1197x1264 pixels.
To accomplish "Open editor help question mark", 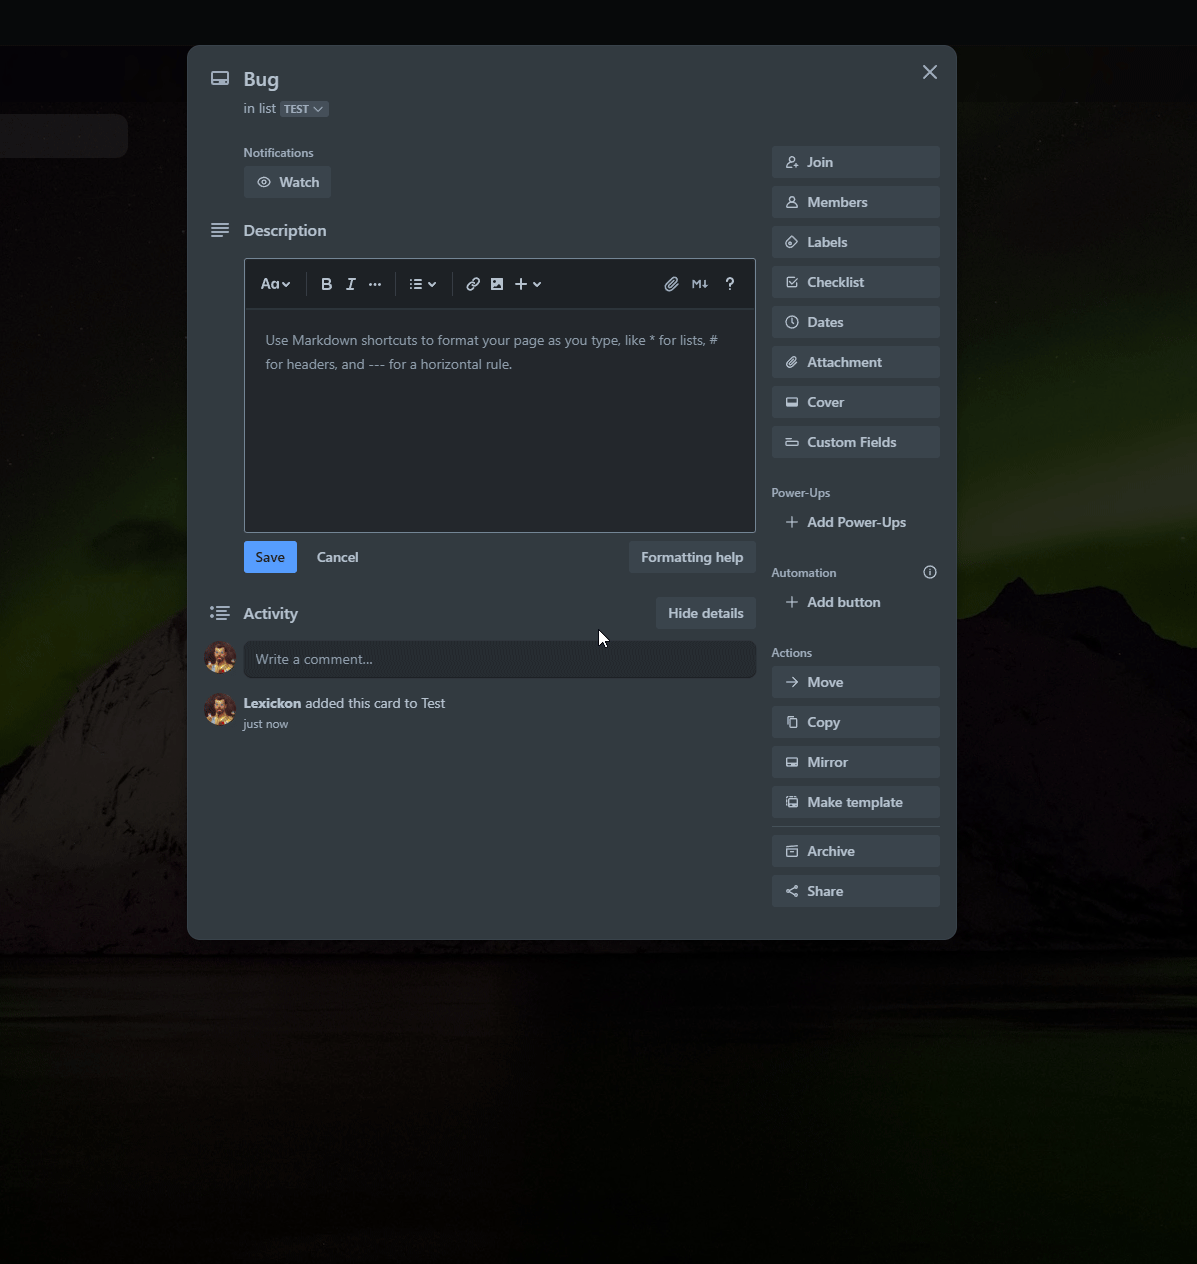I will click(730, 284).
